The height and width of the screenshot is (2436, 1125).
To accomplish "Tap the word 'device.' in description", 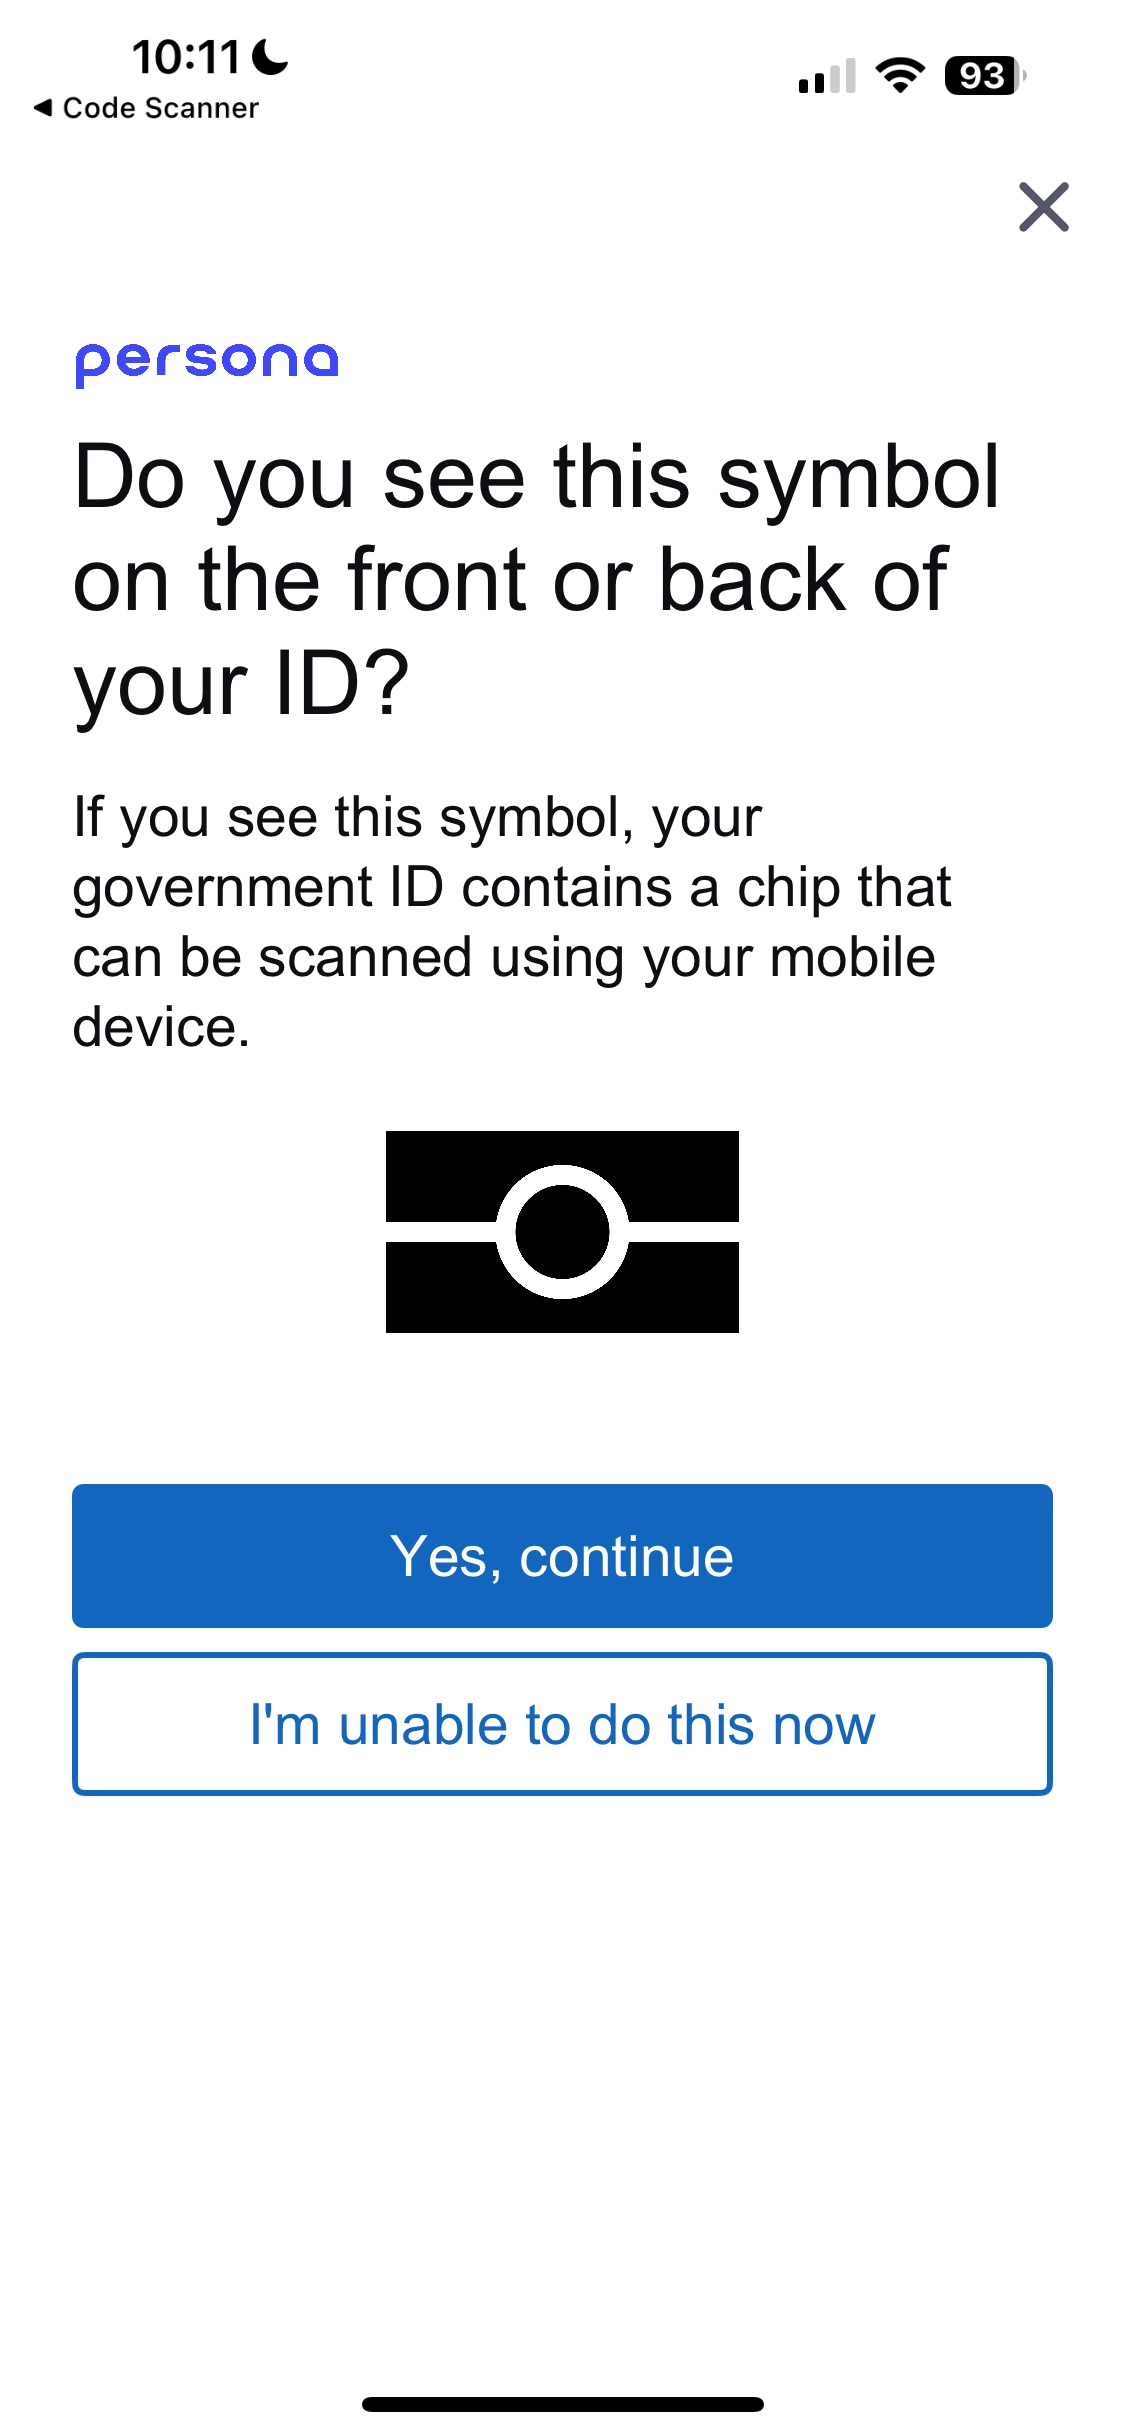I will click(161, 1028).
